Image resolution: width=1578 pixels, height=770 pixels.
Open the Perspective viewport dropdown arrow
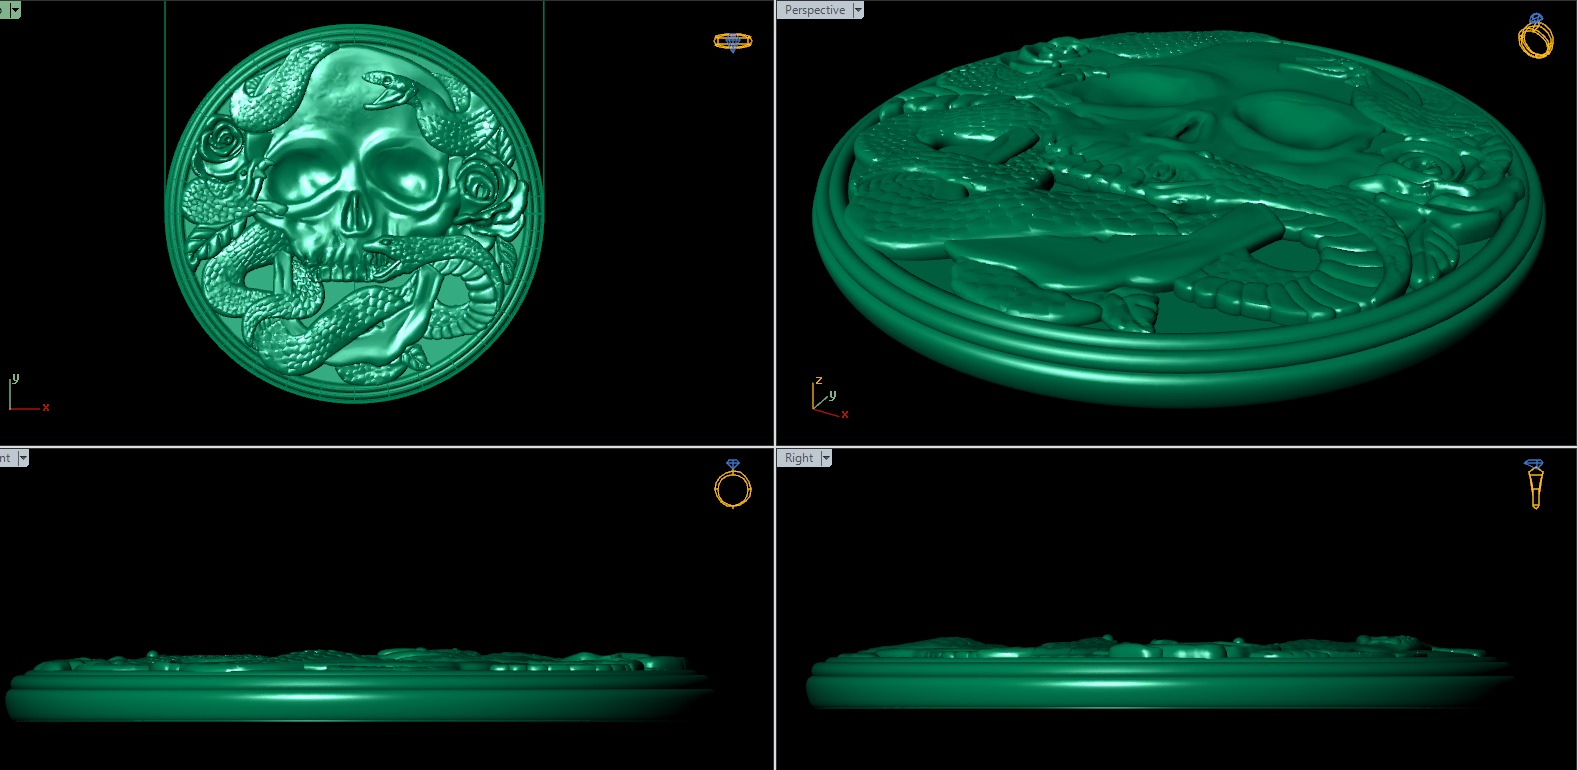(858, 10)
